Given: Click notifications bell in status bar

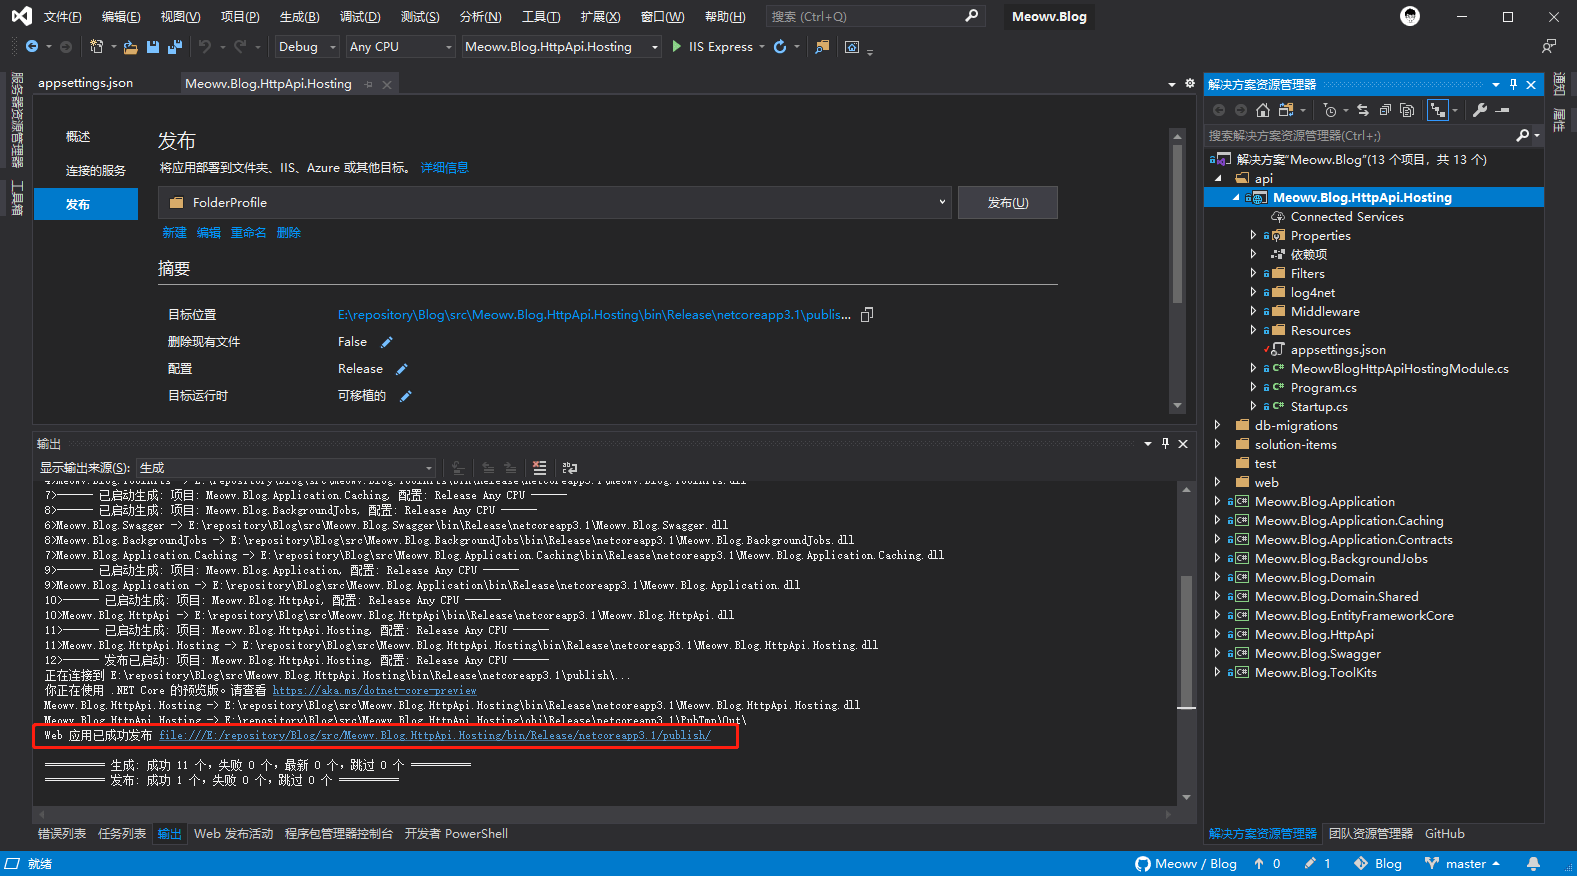Looking at the screenshot, I should [1533, 864].
